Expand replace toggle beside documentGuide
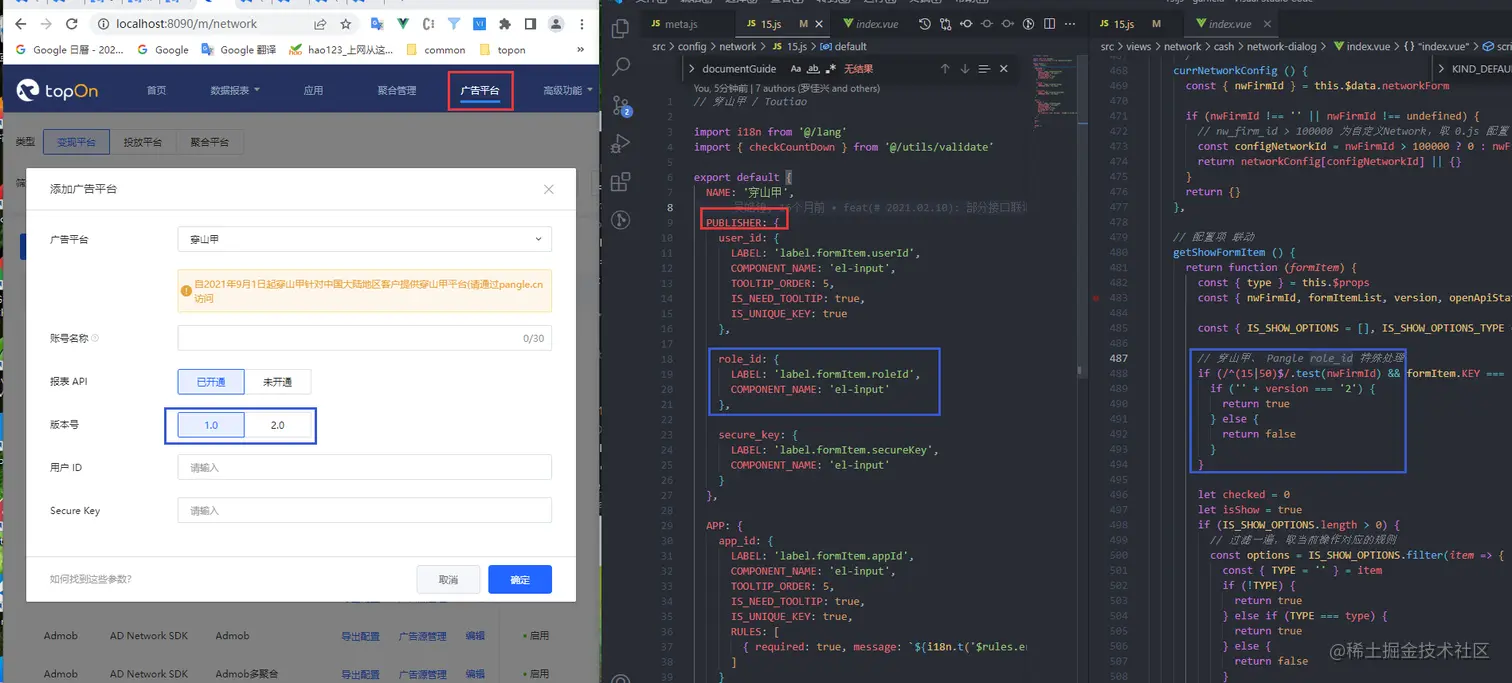The image size is (1512, 683). [691, 69]
